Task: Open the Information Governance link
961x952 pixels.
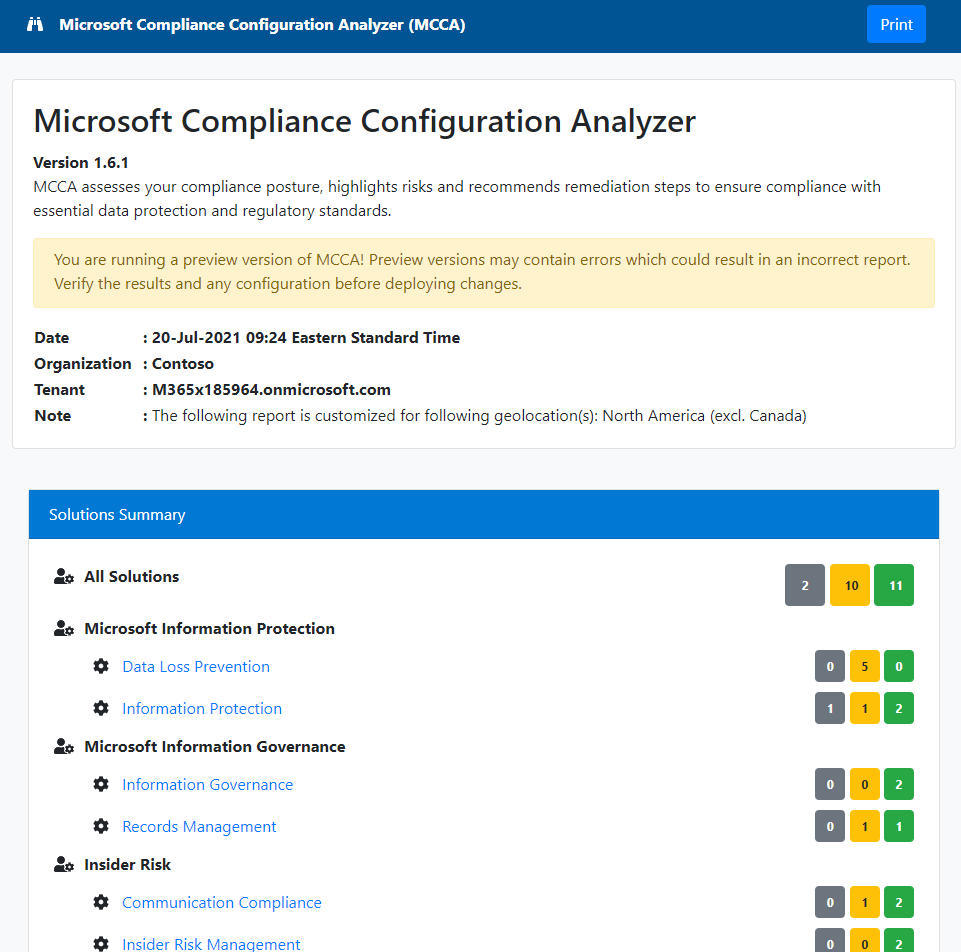Action: click(208, 784)
